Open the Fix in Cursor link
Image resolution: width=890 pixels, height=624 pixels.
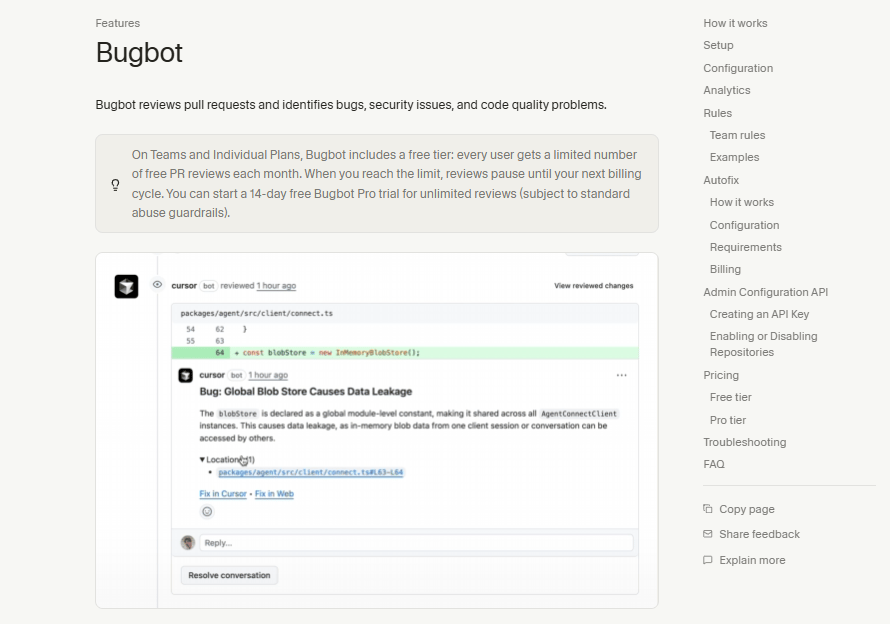[224, 493]
